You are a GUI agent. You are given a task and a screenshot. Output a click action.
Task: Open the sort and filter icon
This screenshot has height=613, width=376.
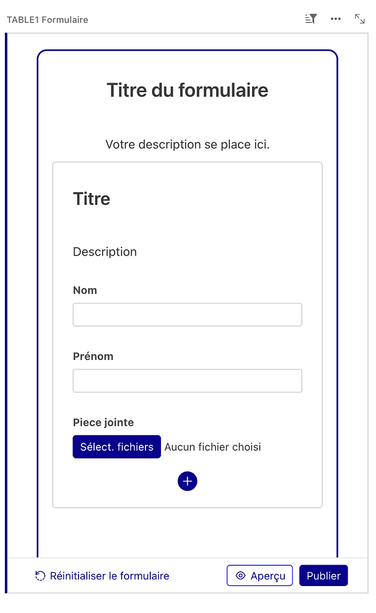(x=311, y=19)
